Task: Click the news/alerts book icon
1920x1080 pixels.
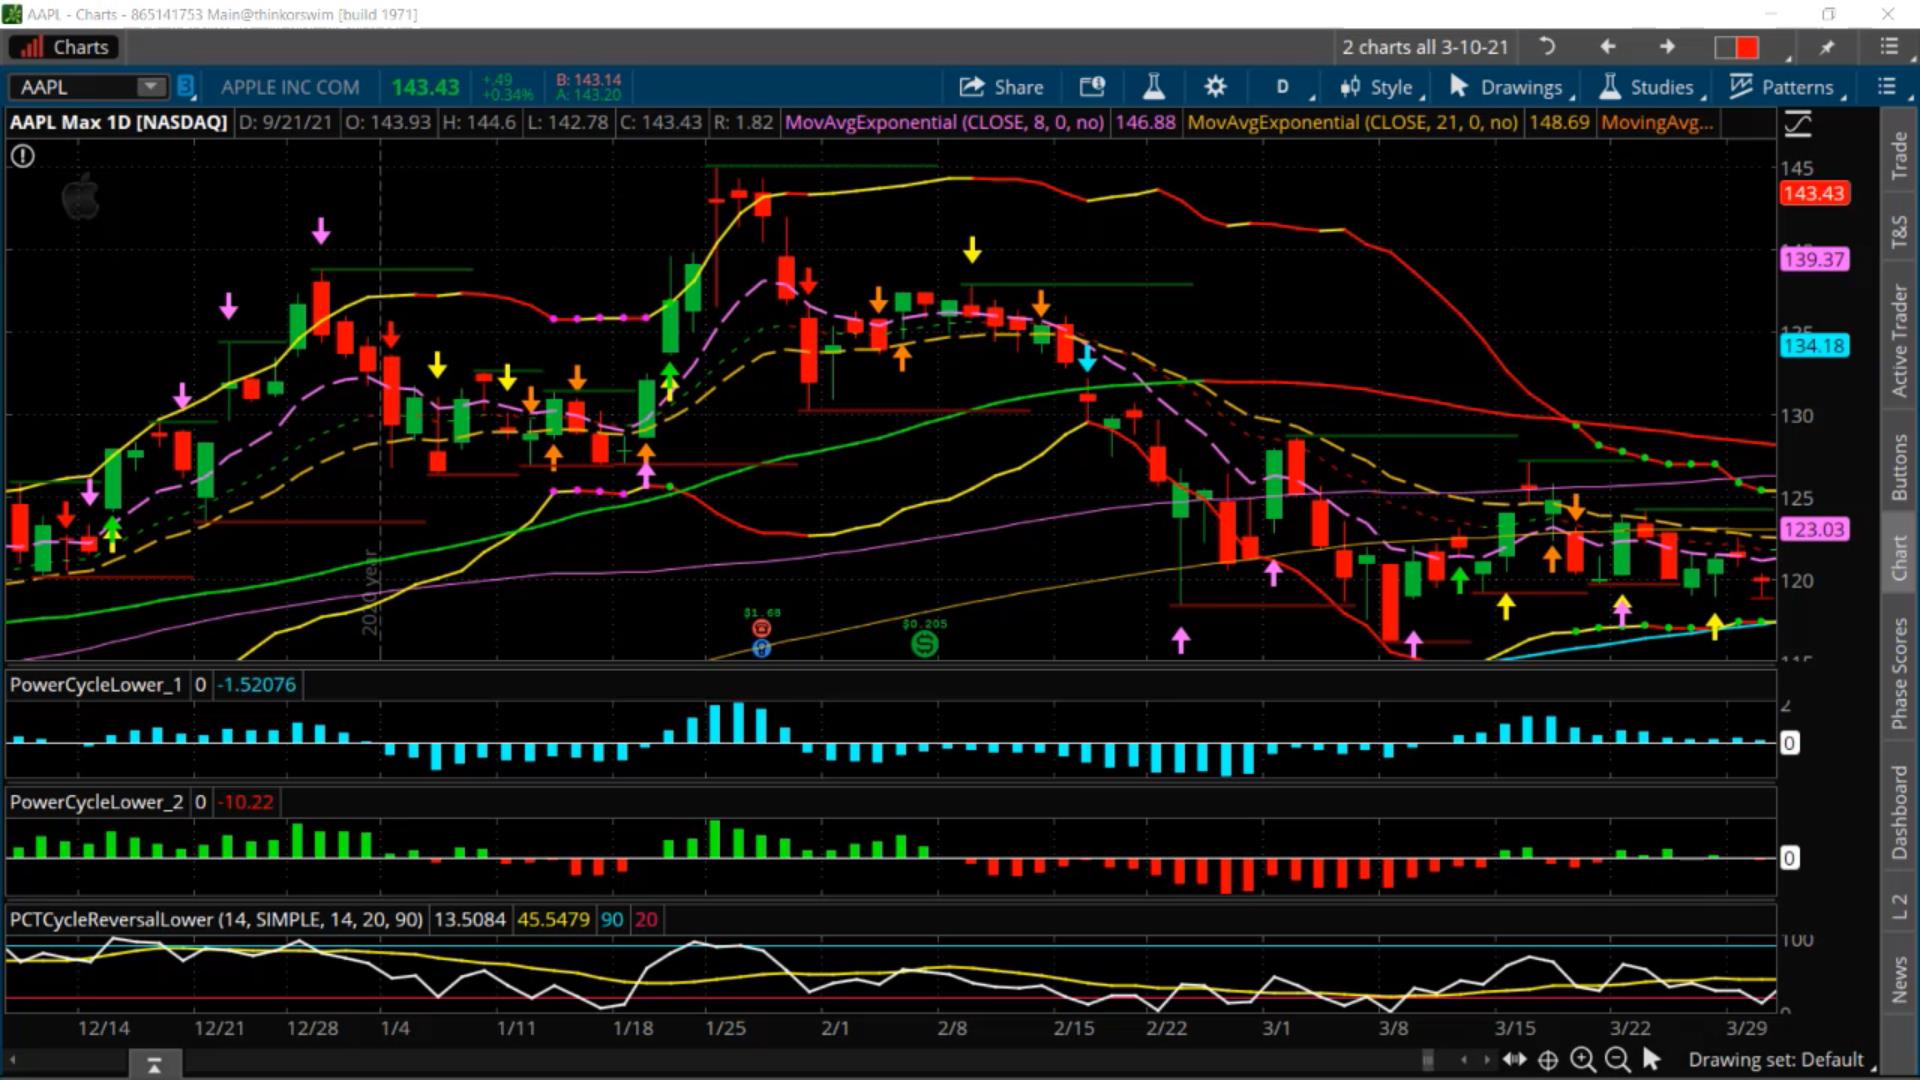Action: point(1092,87)
